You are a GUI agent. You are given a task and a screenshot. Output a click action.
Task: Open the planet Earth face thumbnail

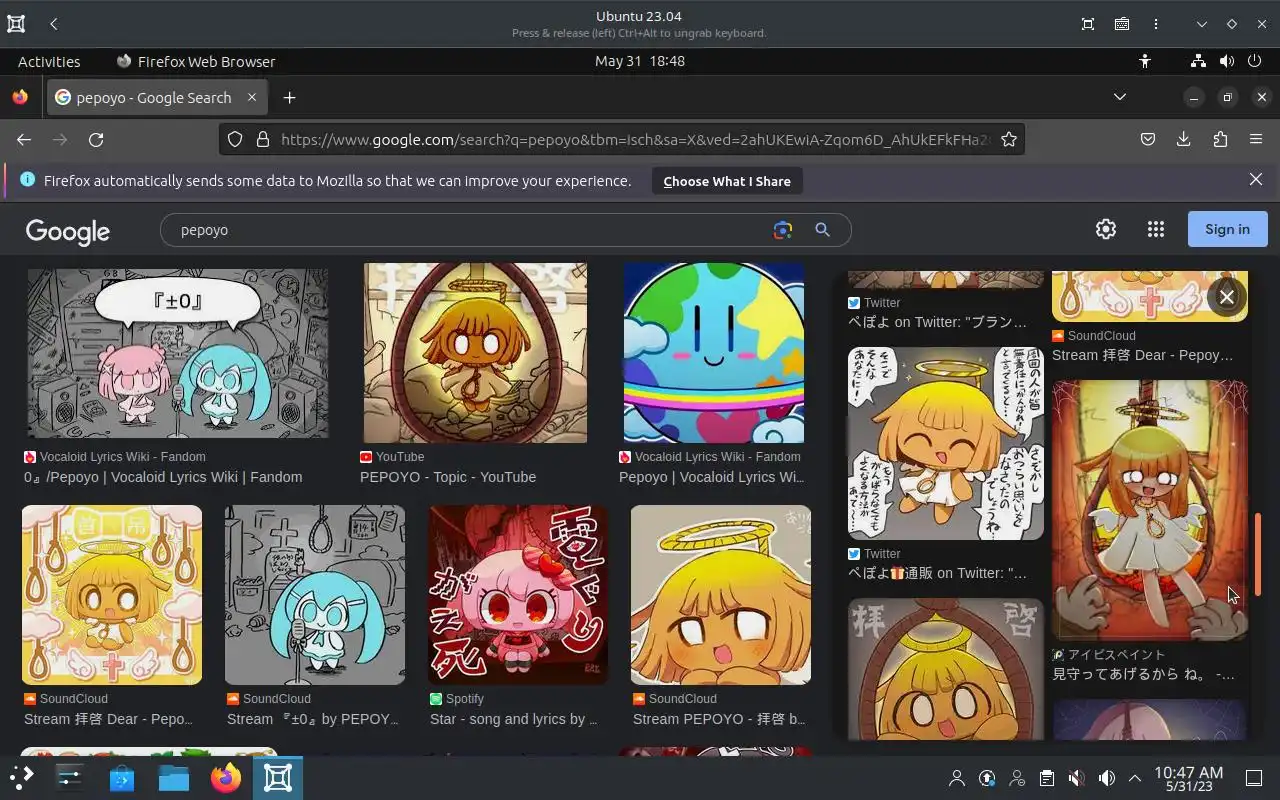(x=714, y=353)
